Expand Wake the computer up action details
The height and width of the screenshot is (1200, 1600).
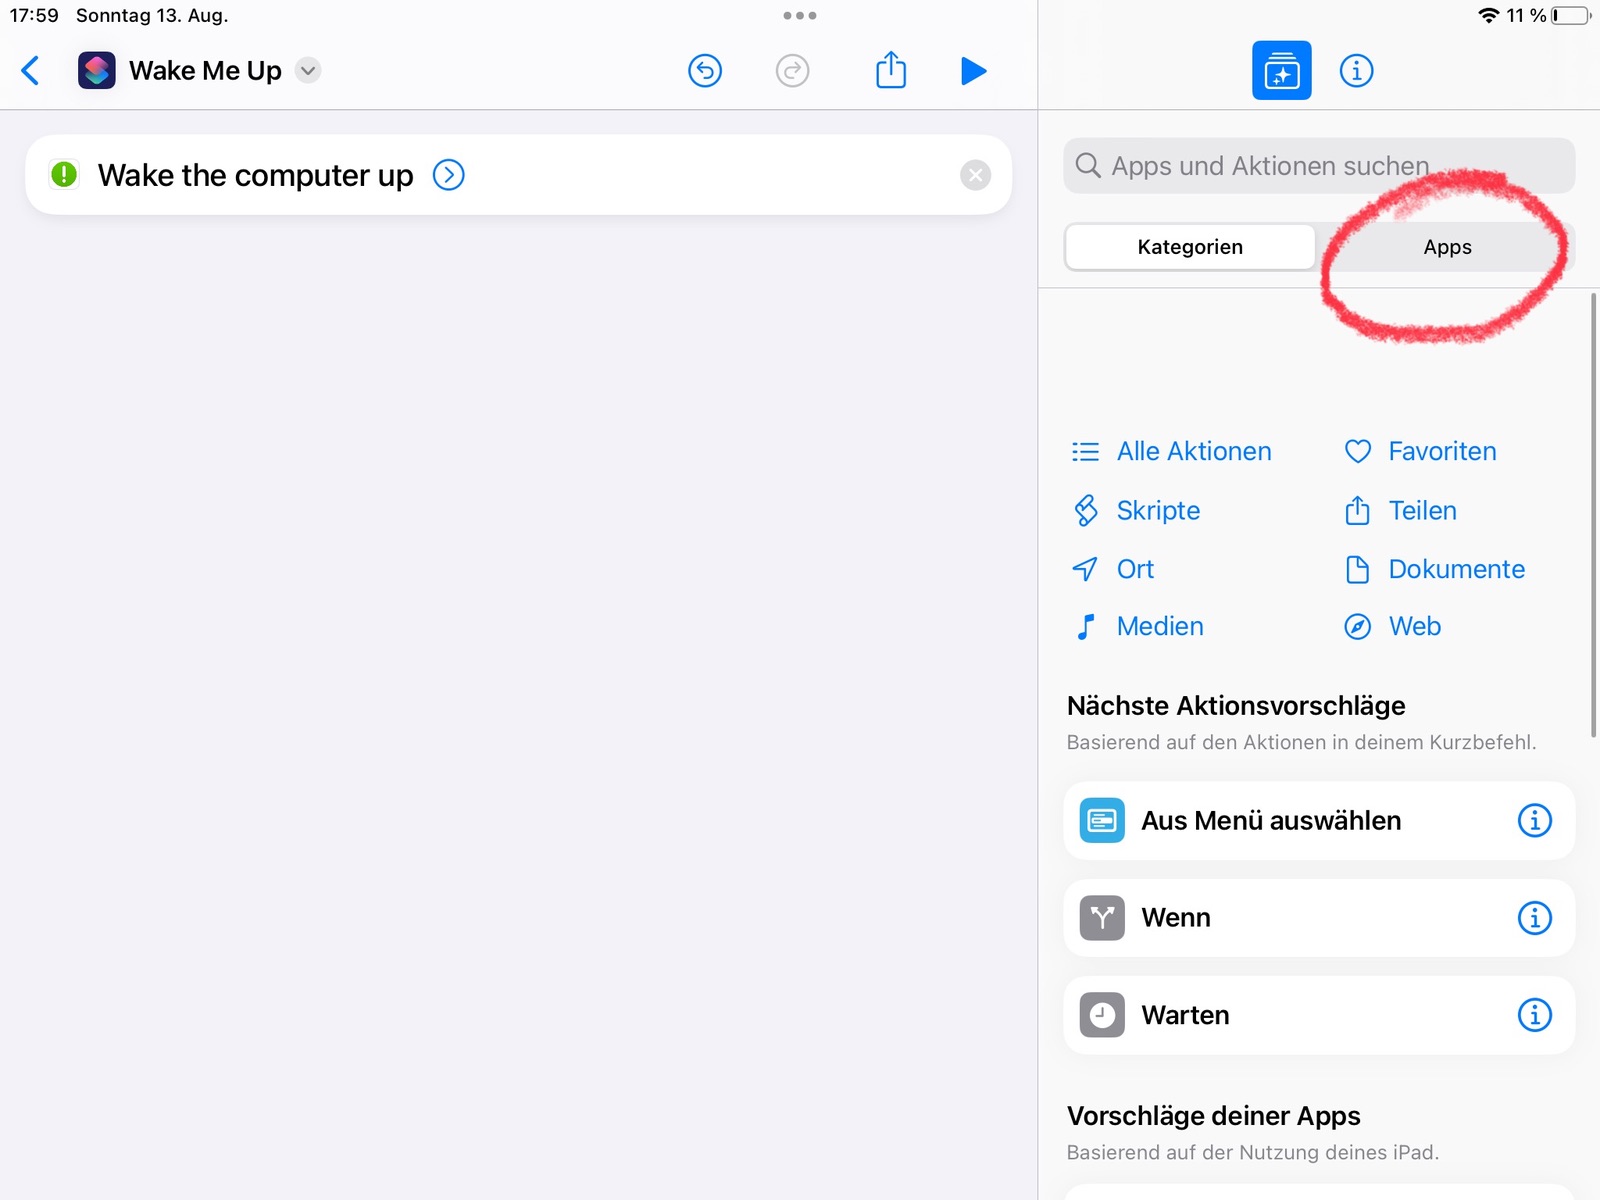[448, 175]
